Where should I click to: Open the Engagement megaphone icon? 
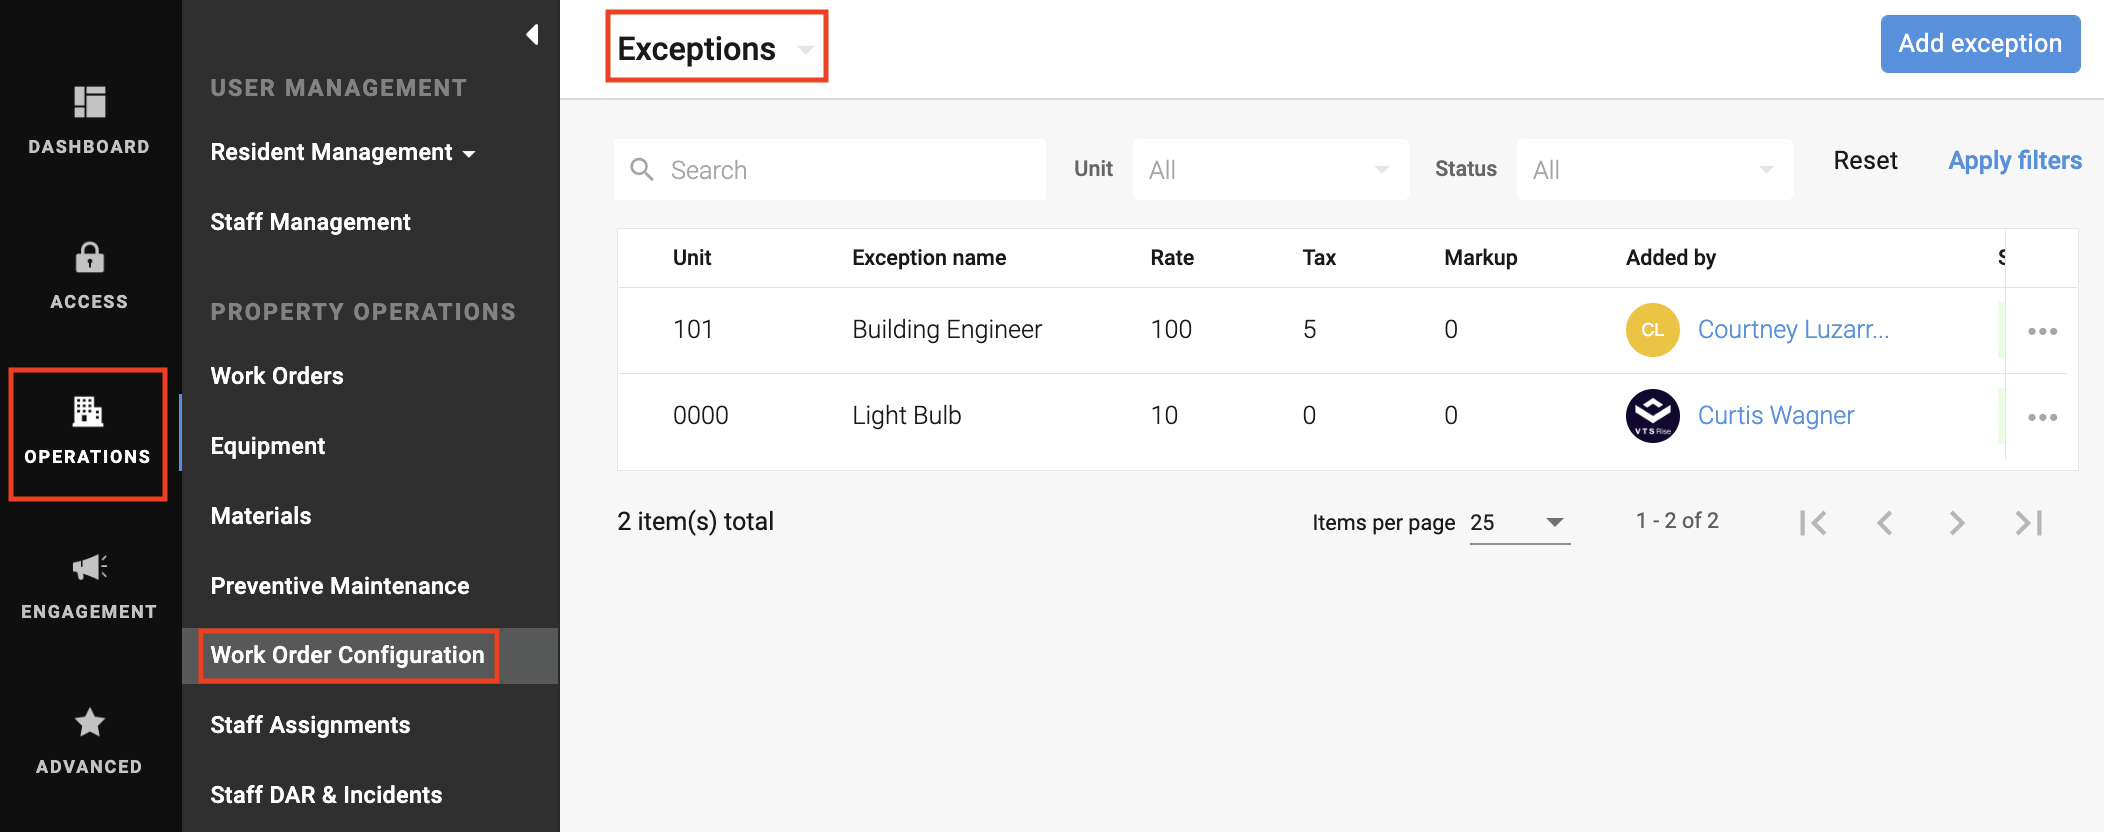click(89, 567)
